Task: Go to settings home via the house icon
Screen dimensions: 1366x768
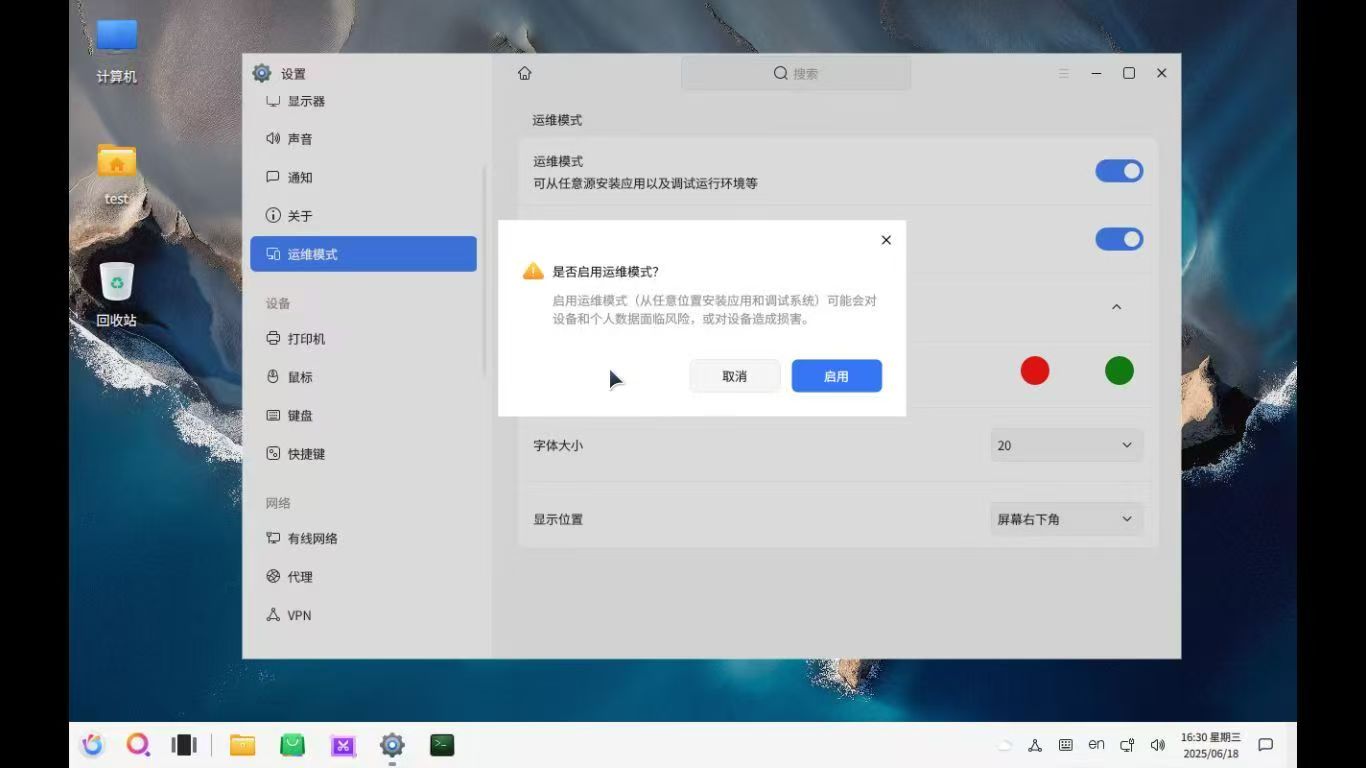Action: click(x=524, y=73)
